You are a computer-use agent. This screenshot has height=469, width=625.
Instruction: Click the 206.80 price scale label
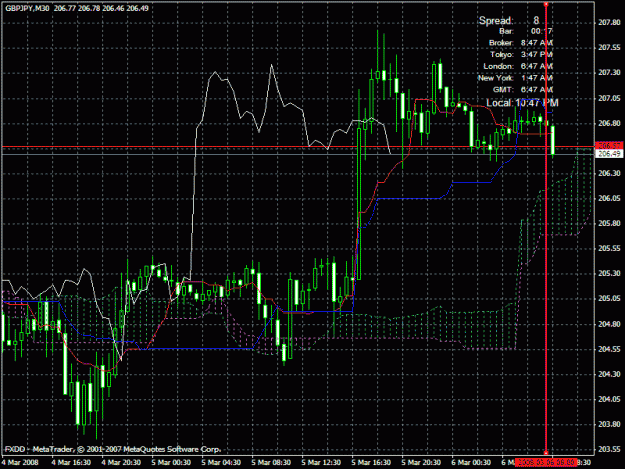point(609,123)
